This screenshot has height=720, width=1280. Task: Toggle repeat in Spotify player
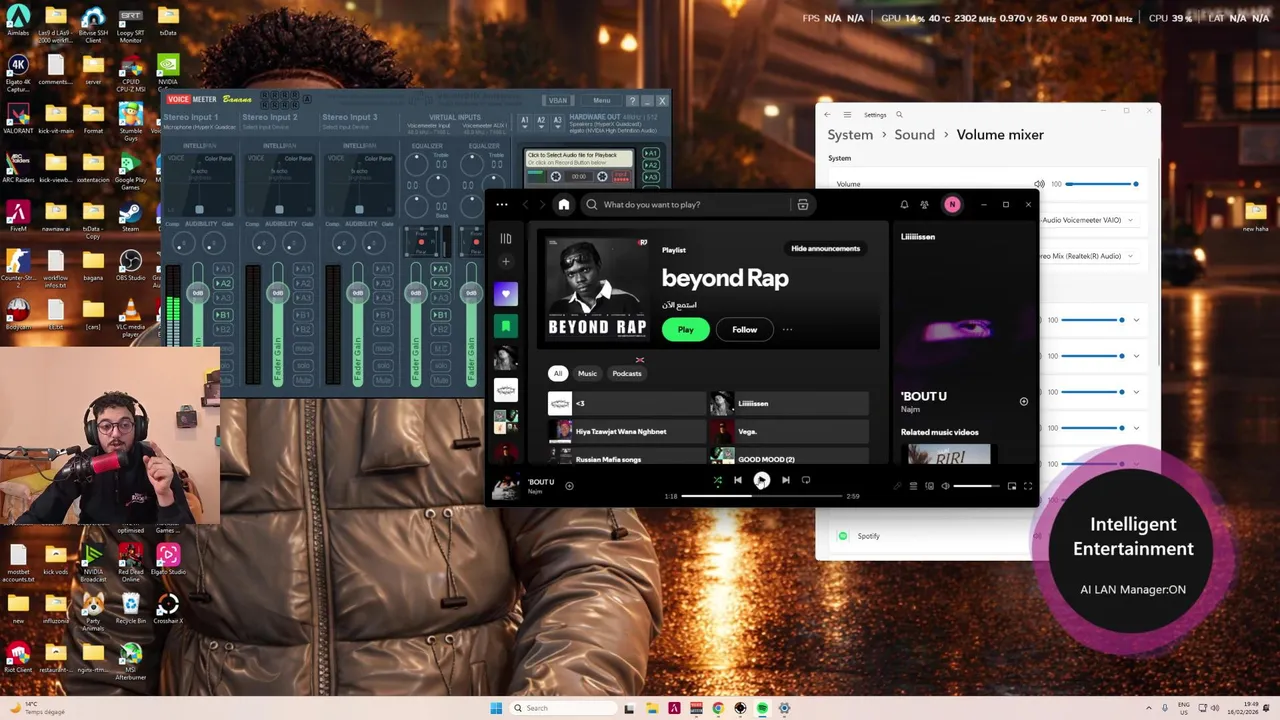pos(806,481)
